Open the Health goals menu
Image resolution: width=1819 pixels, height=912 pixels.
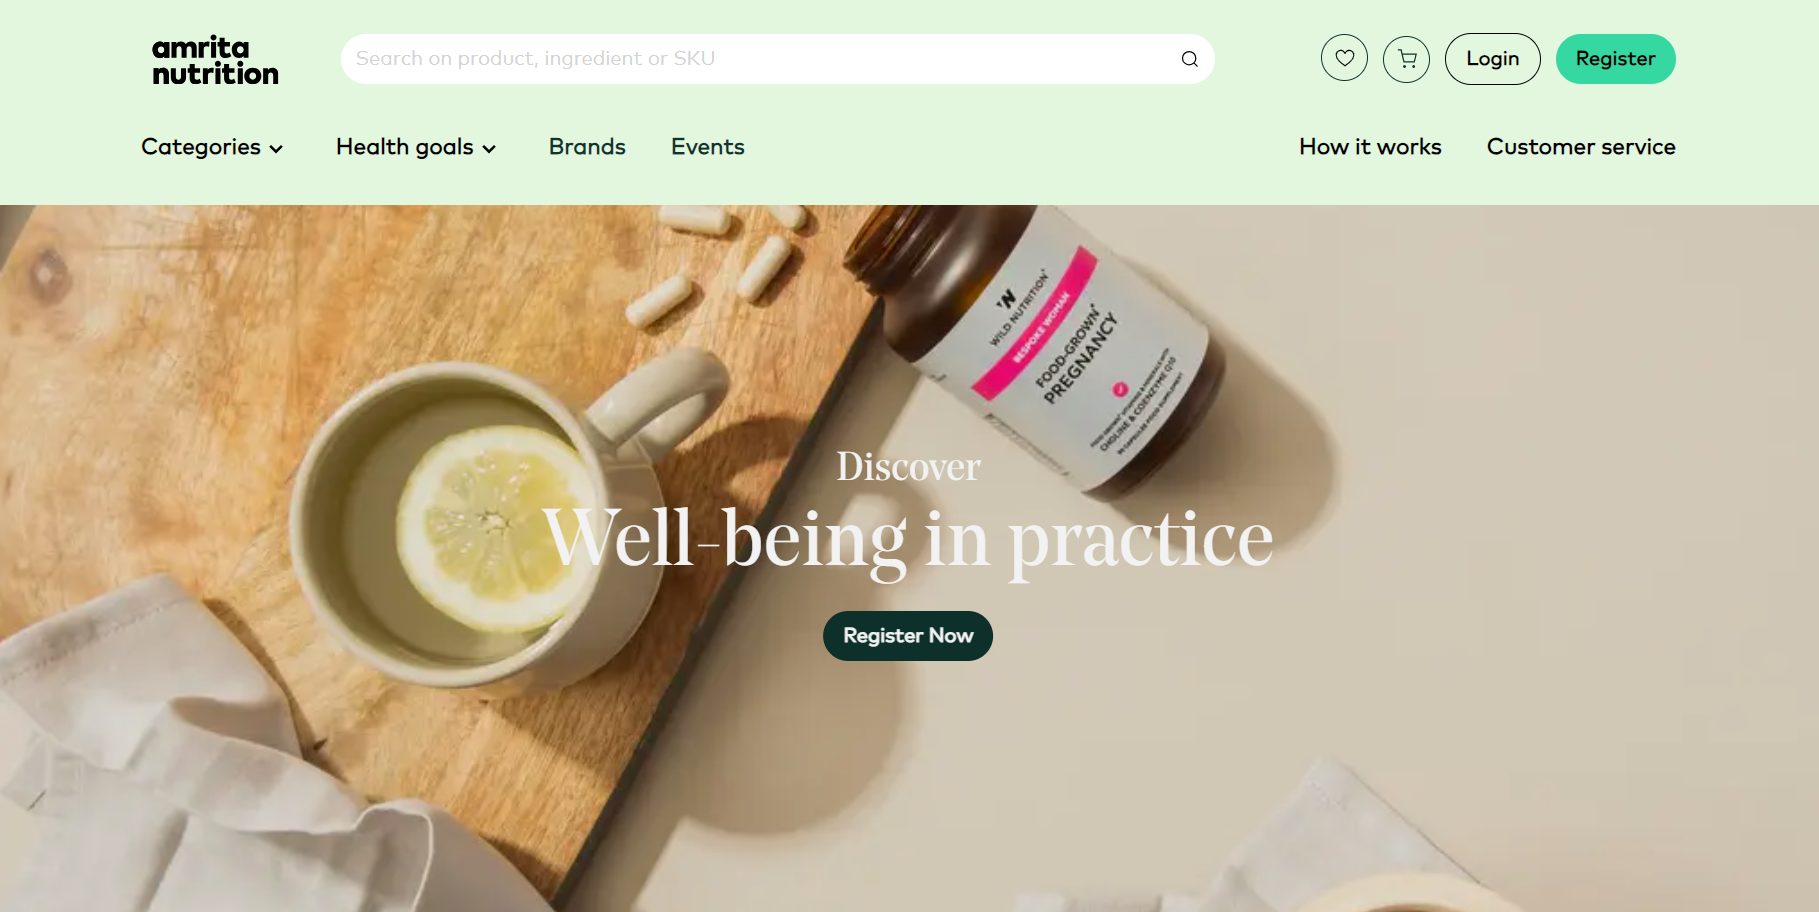click(416, 147)
